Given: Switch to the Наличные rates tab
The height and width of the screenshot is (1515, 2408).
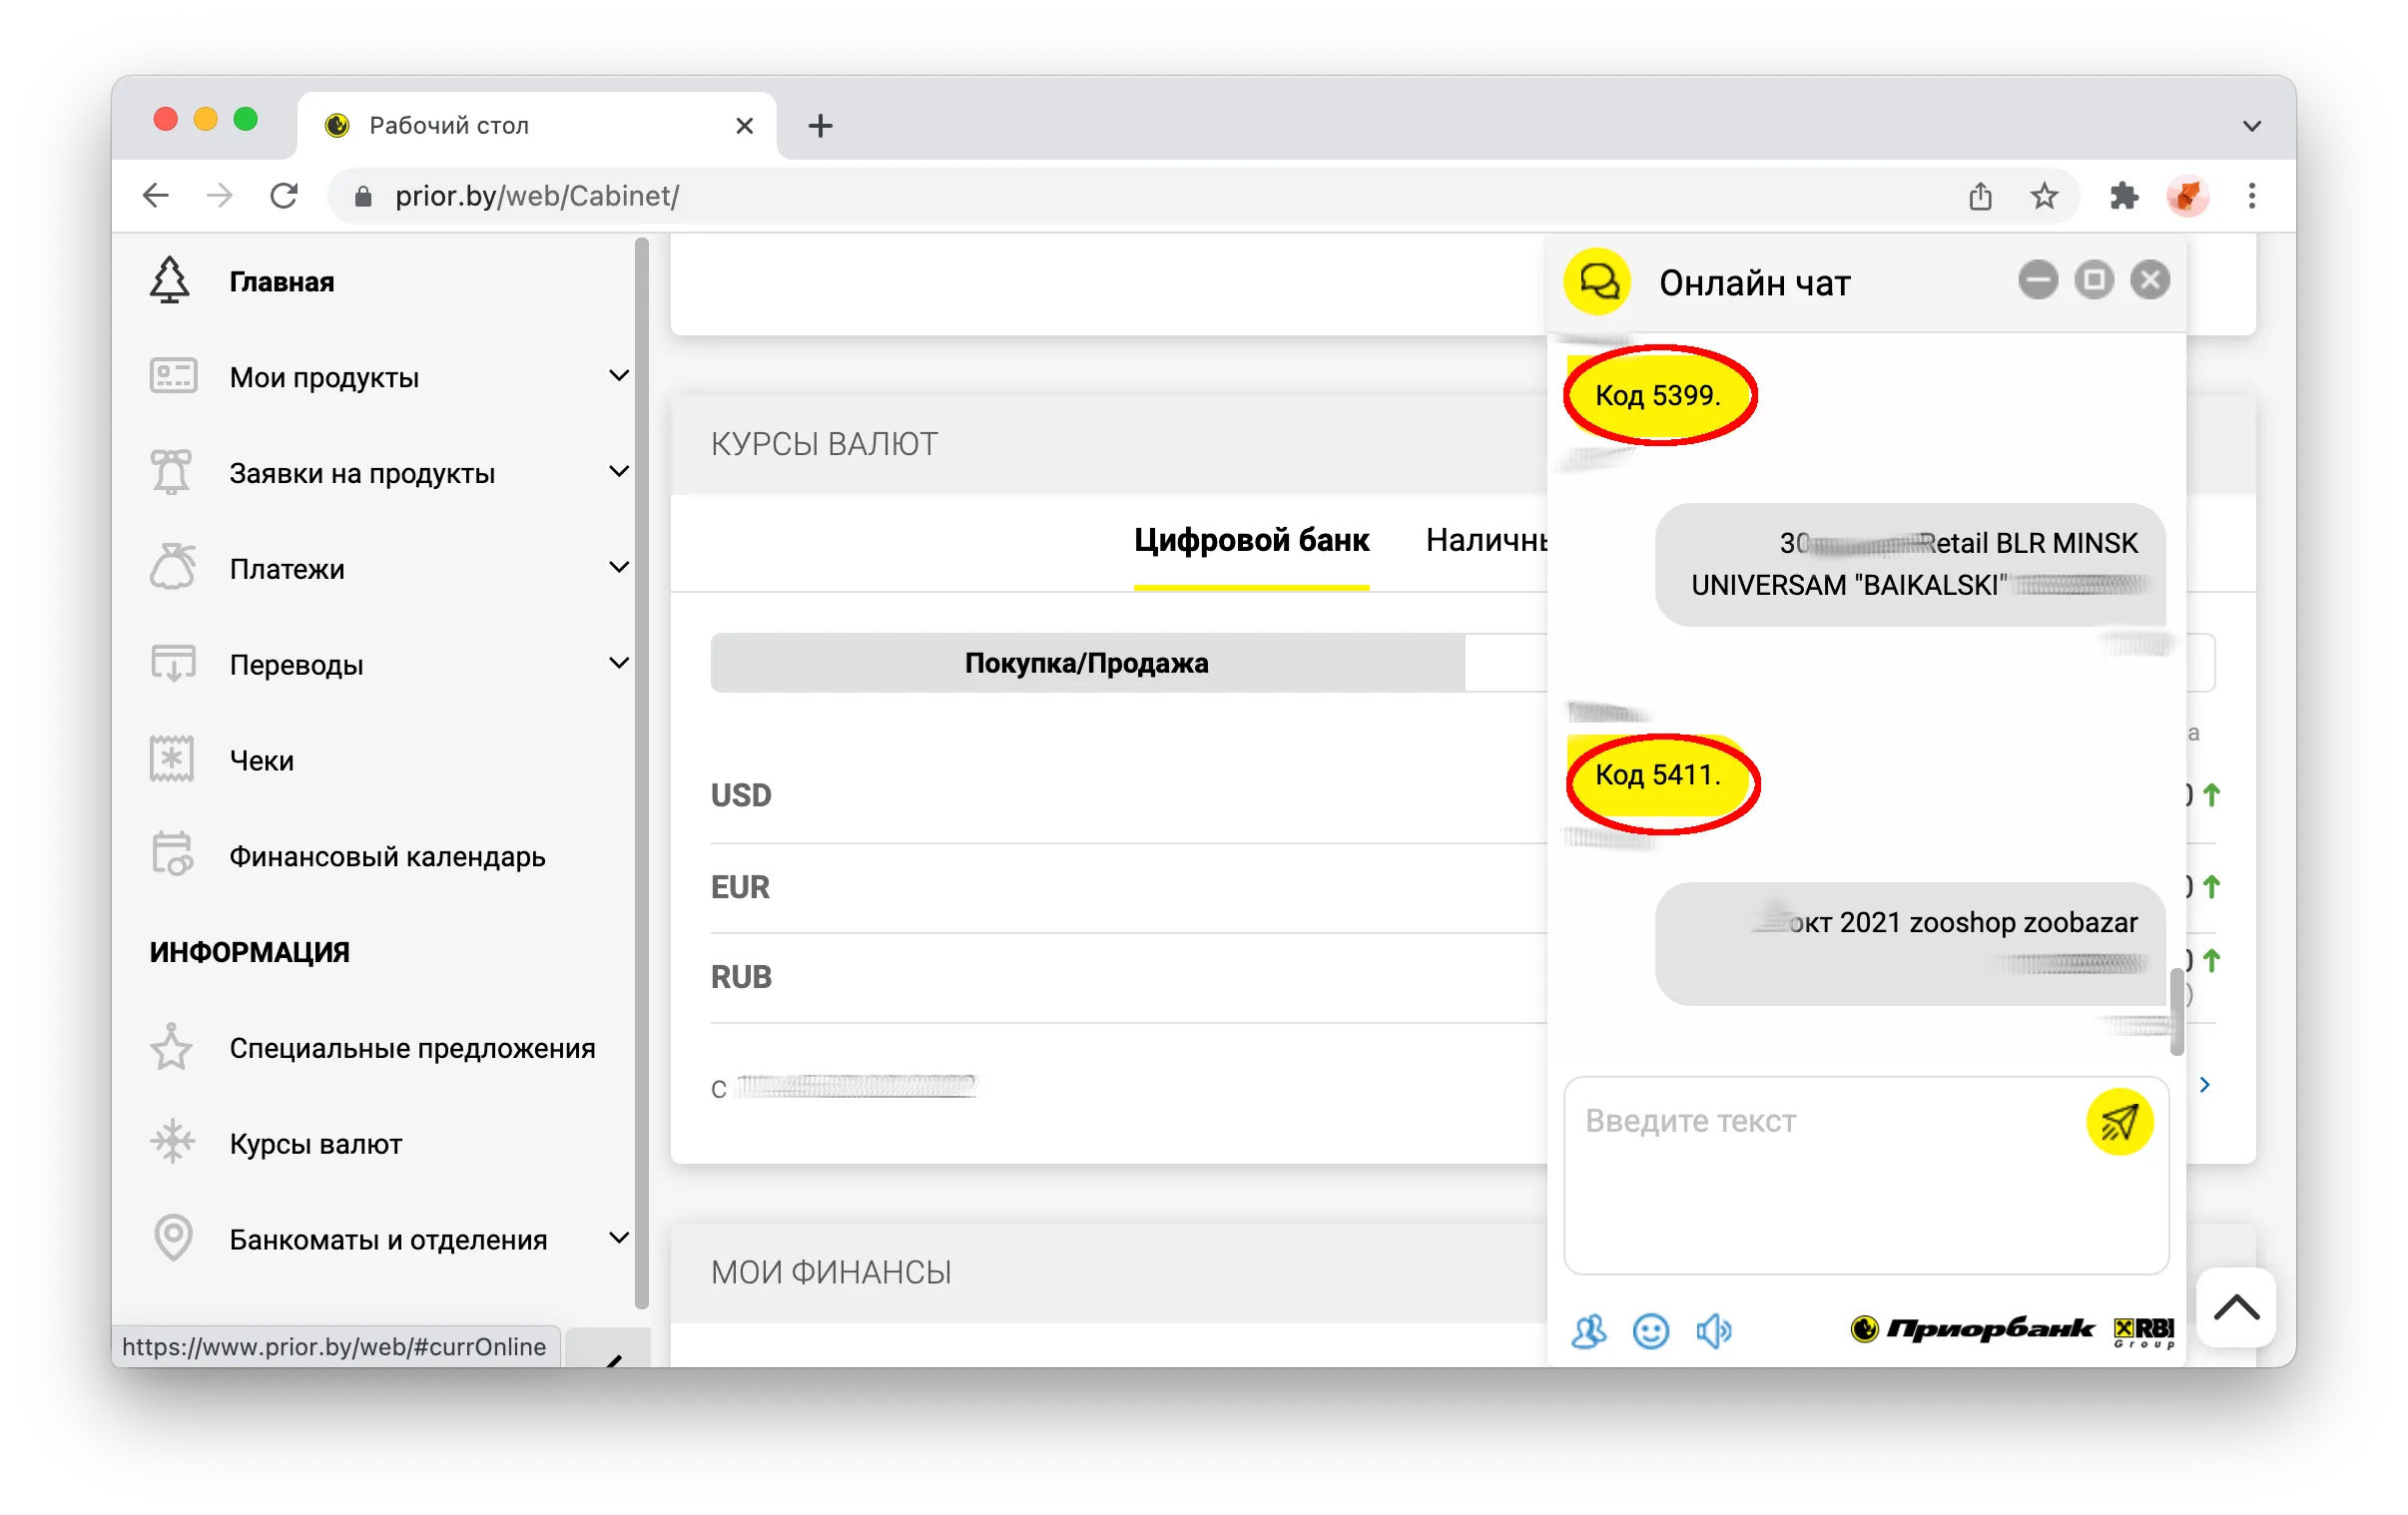Looking at the screenshot, I should [x=1486, y=540].
